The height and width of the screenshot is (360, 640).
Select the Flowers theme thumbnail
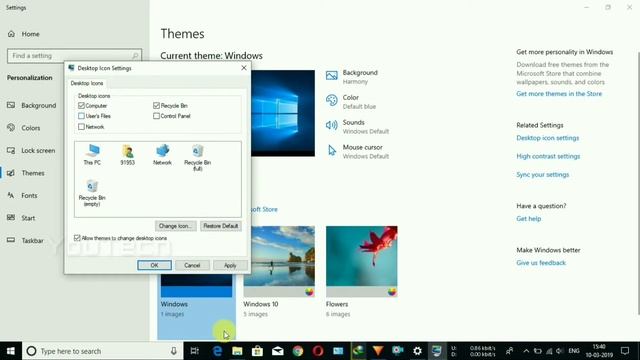[362, 261]
